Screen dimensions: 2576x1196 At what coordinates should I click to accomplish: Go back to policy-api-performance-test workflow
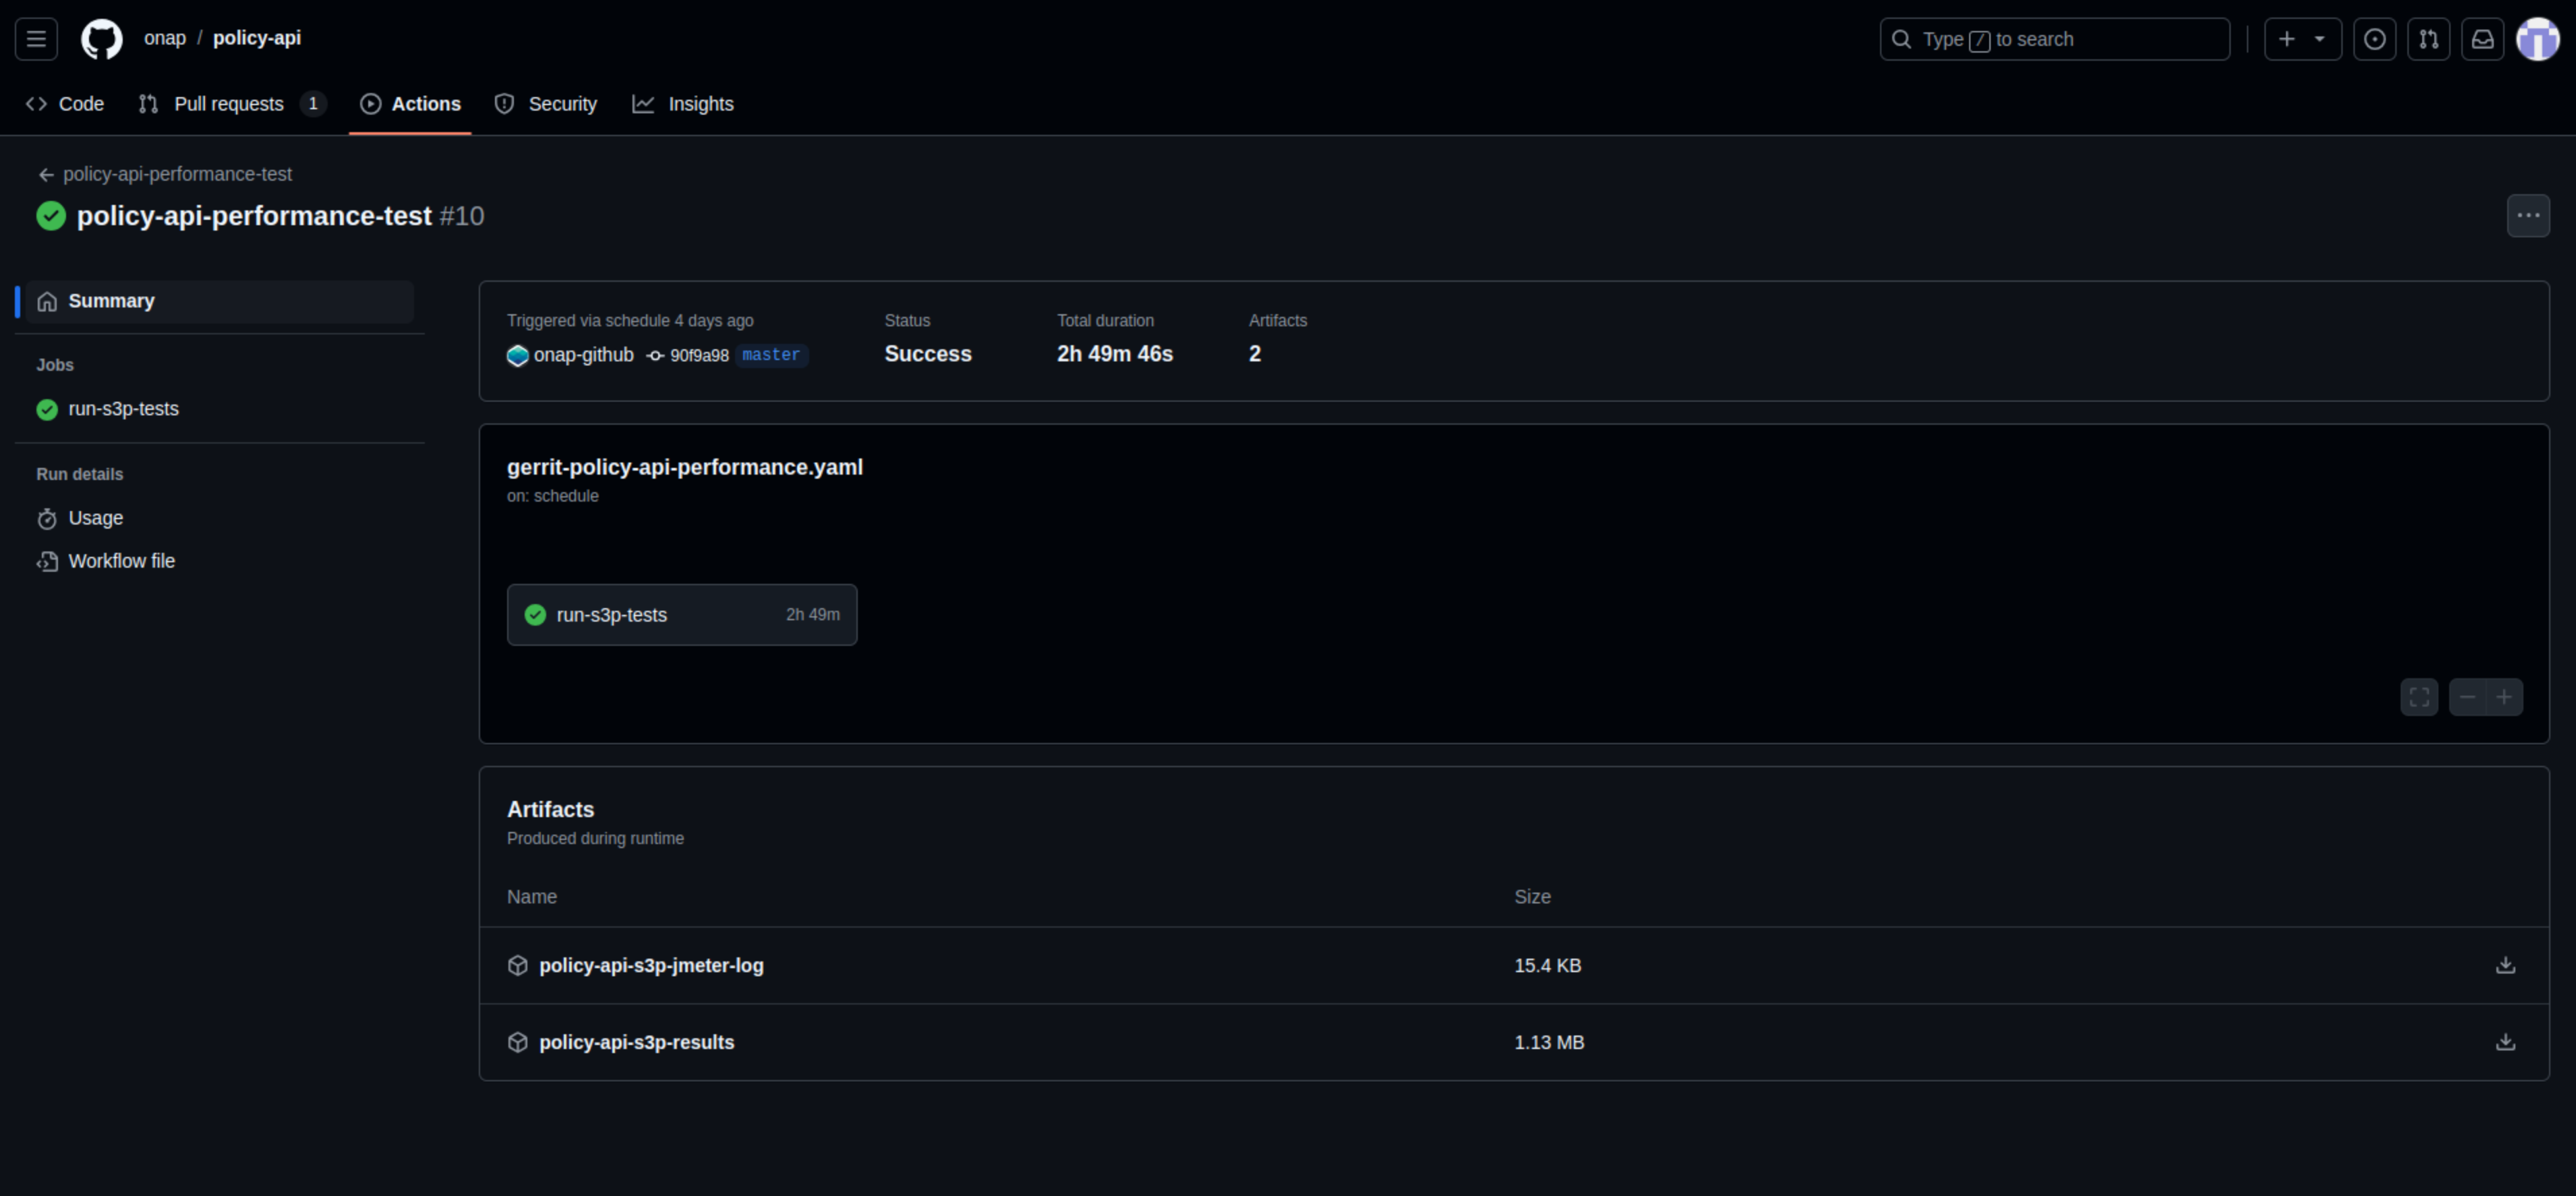coord(165,174)
